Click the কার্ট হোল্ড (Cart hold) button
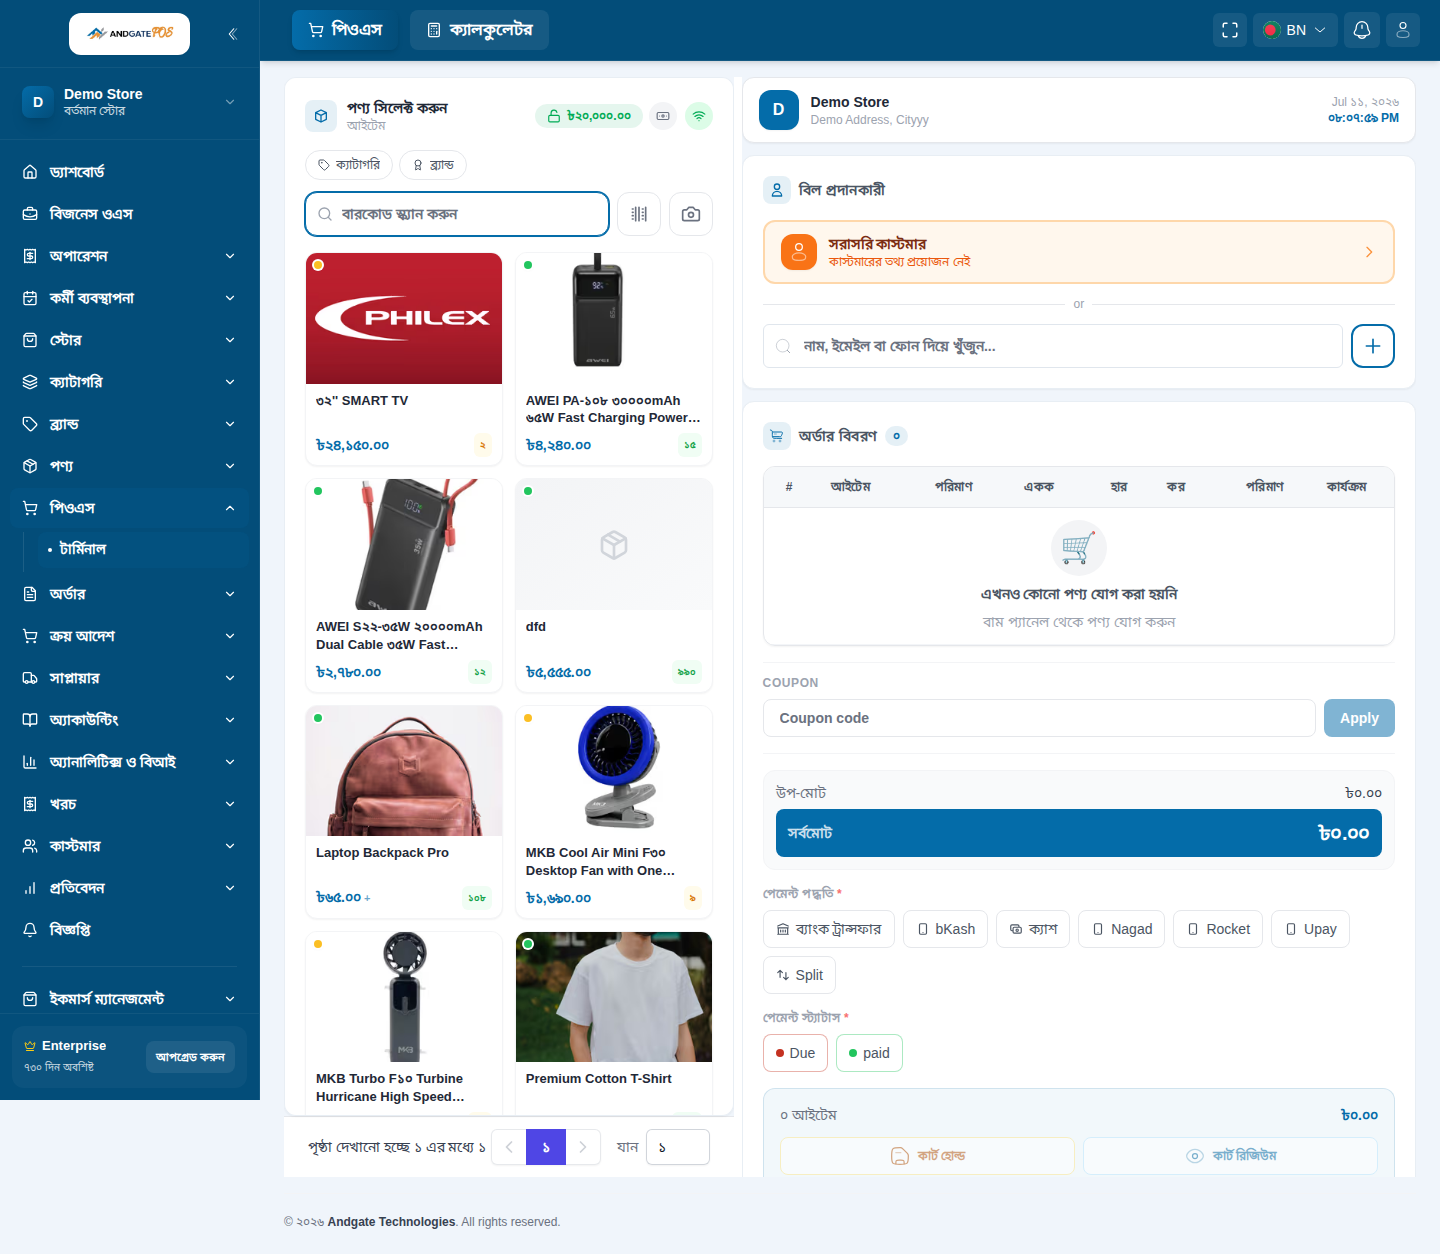Viewport: 1440px width, 1254px height. click(x=927, y=1156)
